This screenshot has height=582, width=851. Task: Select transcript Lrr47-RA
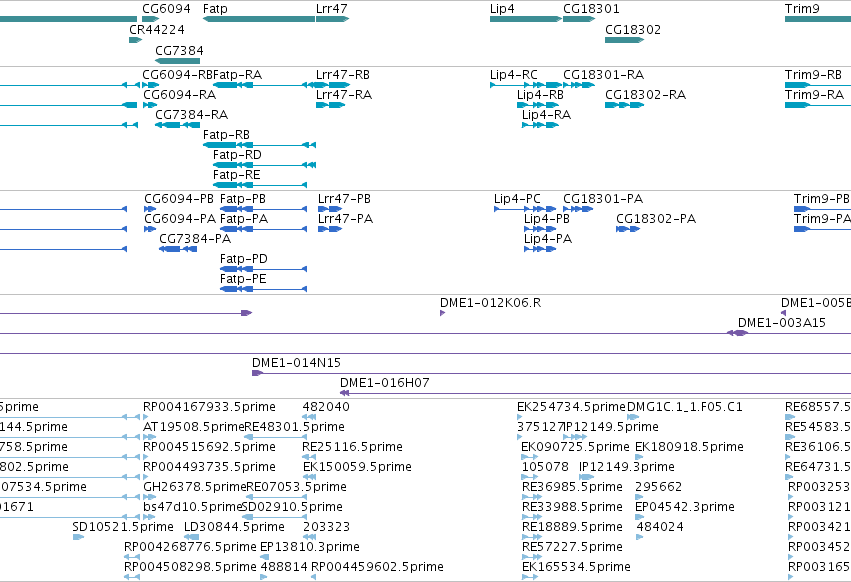click(330, 105)
